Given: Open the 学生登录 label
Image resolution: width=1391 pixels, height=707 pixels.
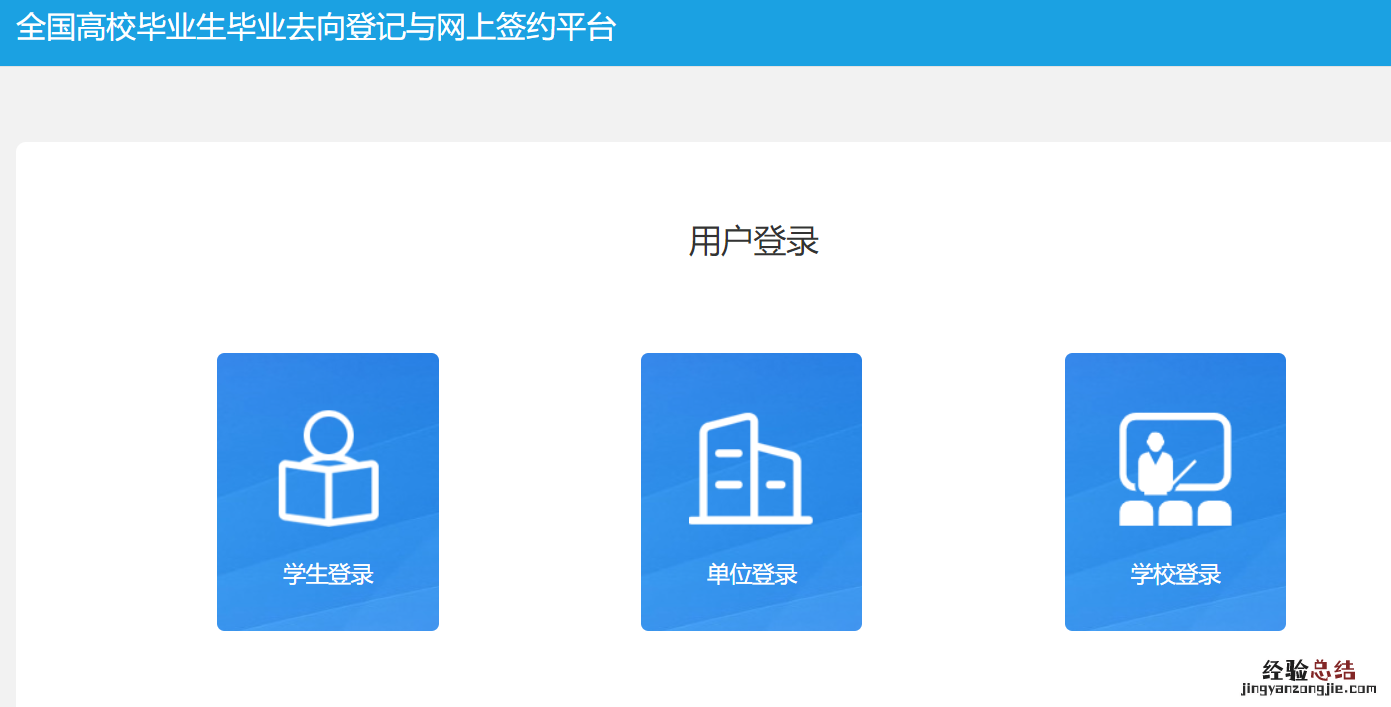Looking at the screenshot, I should pyautogui.click(x=328, y=575).
